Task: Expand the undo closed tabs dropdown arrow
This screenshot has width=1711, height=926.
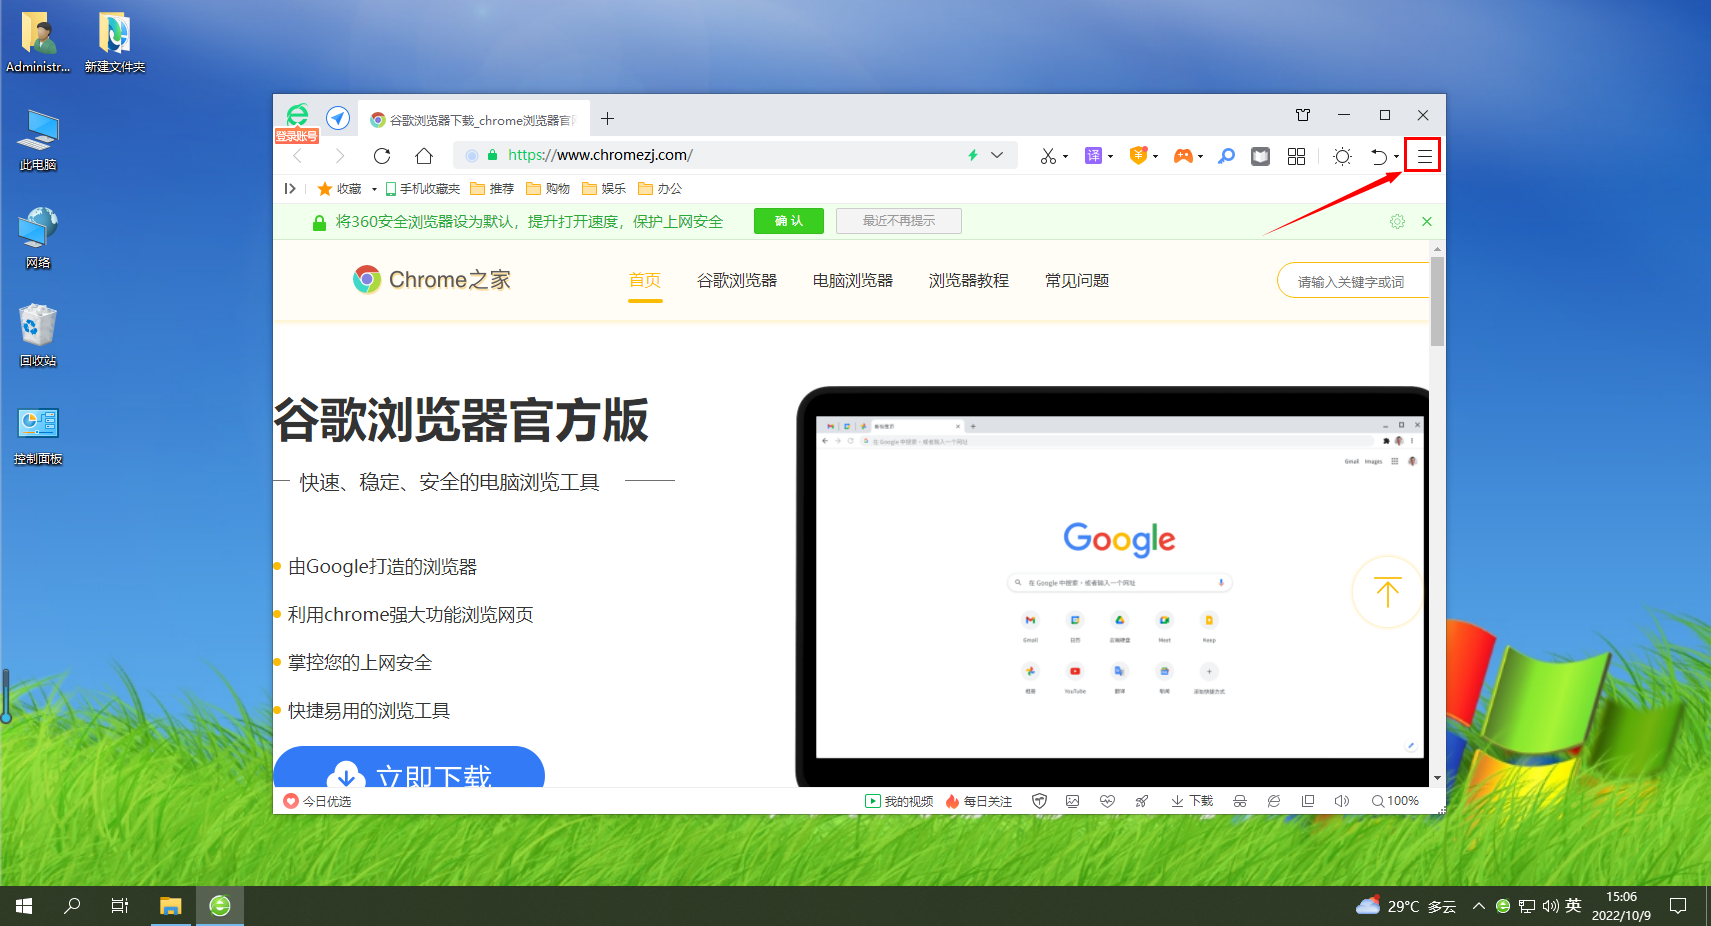Action: (1396, 157)
